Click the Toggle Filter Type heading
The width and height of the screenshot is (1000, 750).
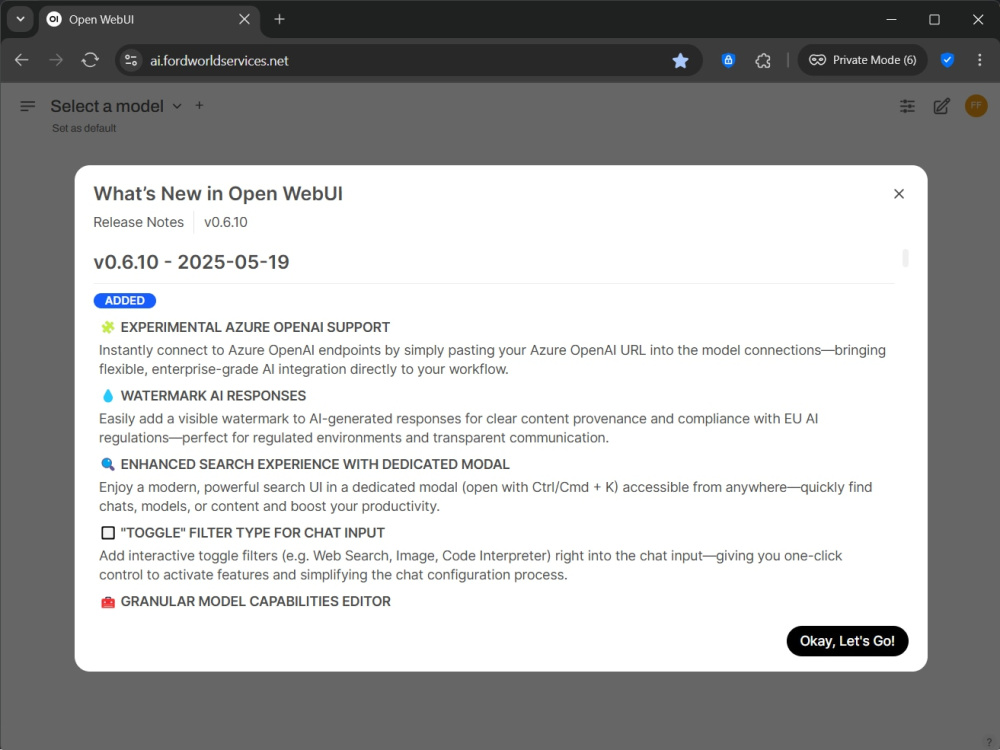coord(253,533)
